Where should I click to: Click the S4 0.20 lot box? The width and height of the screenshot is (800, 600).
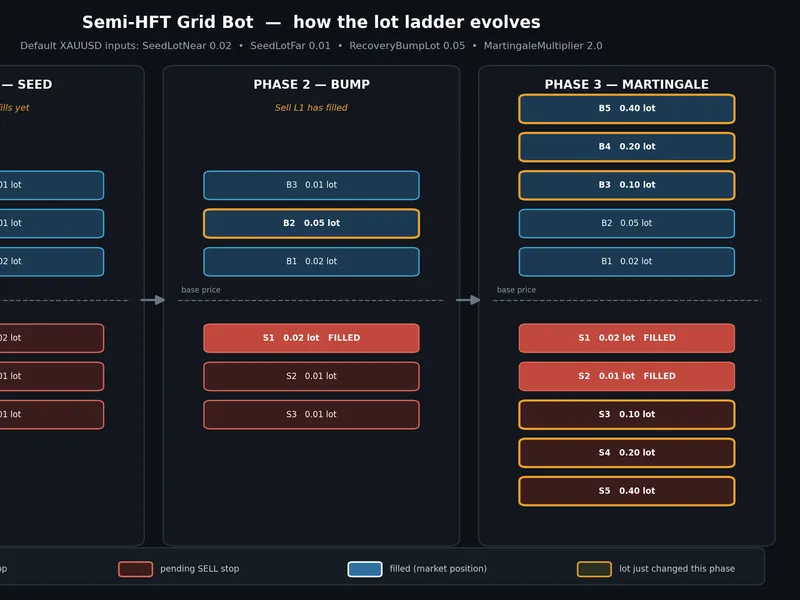click(627, 453)
